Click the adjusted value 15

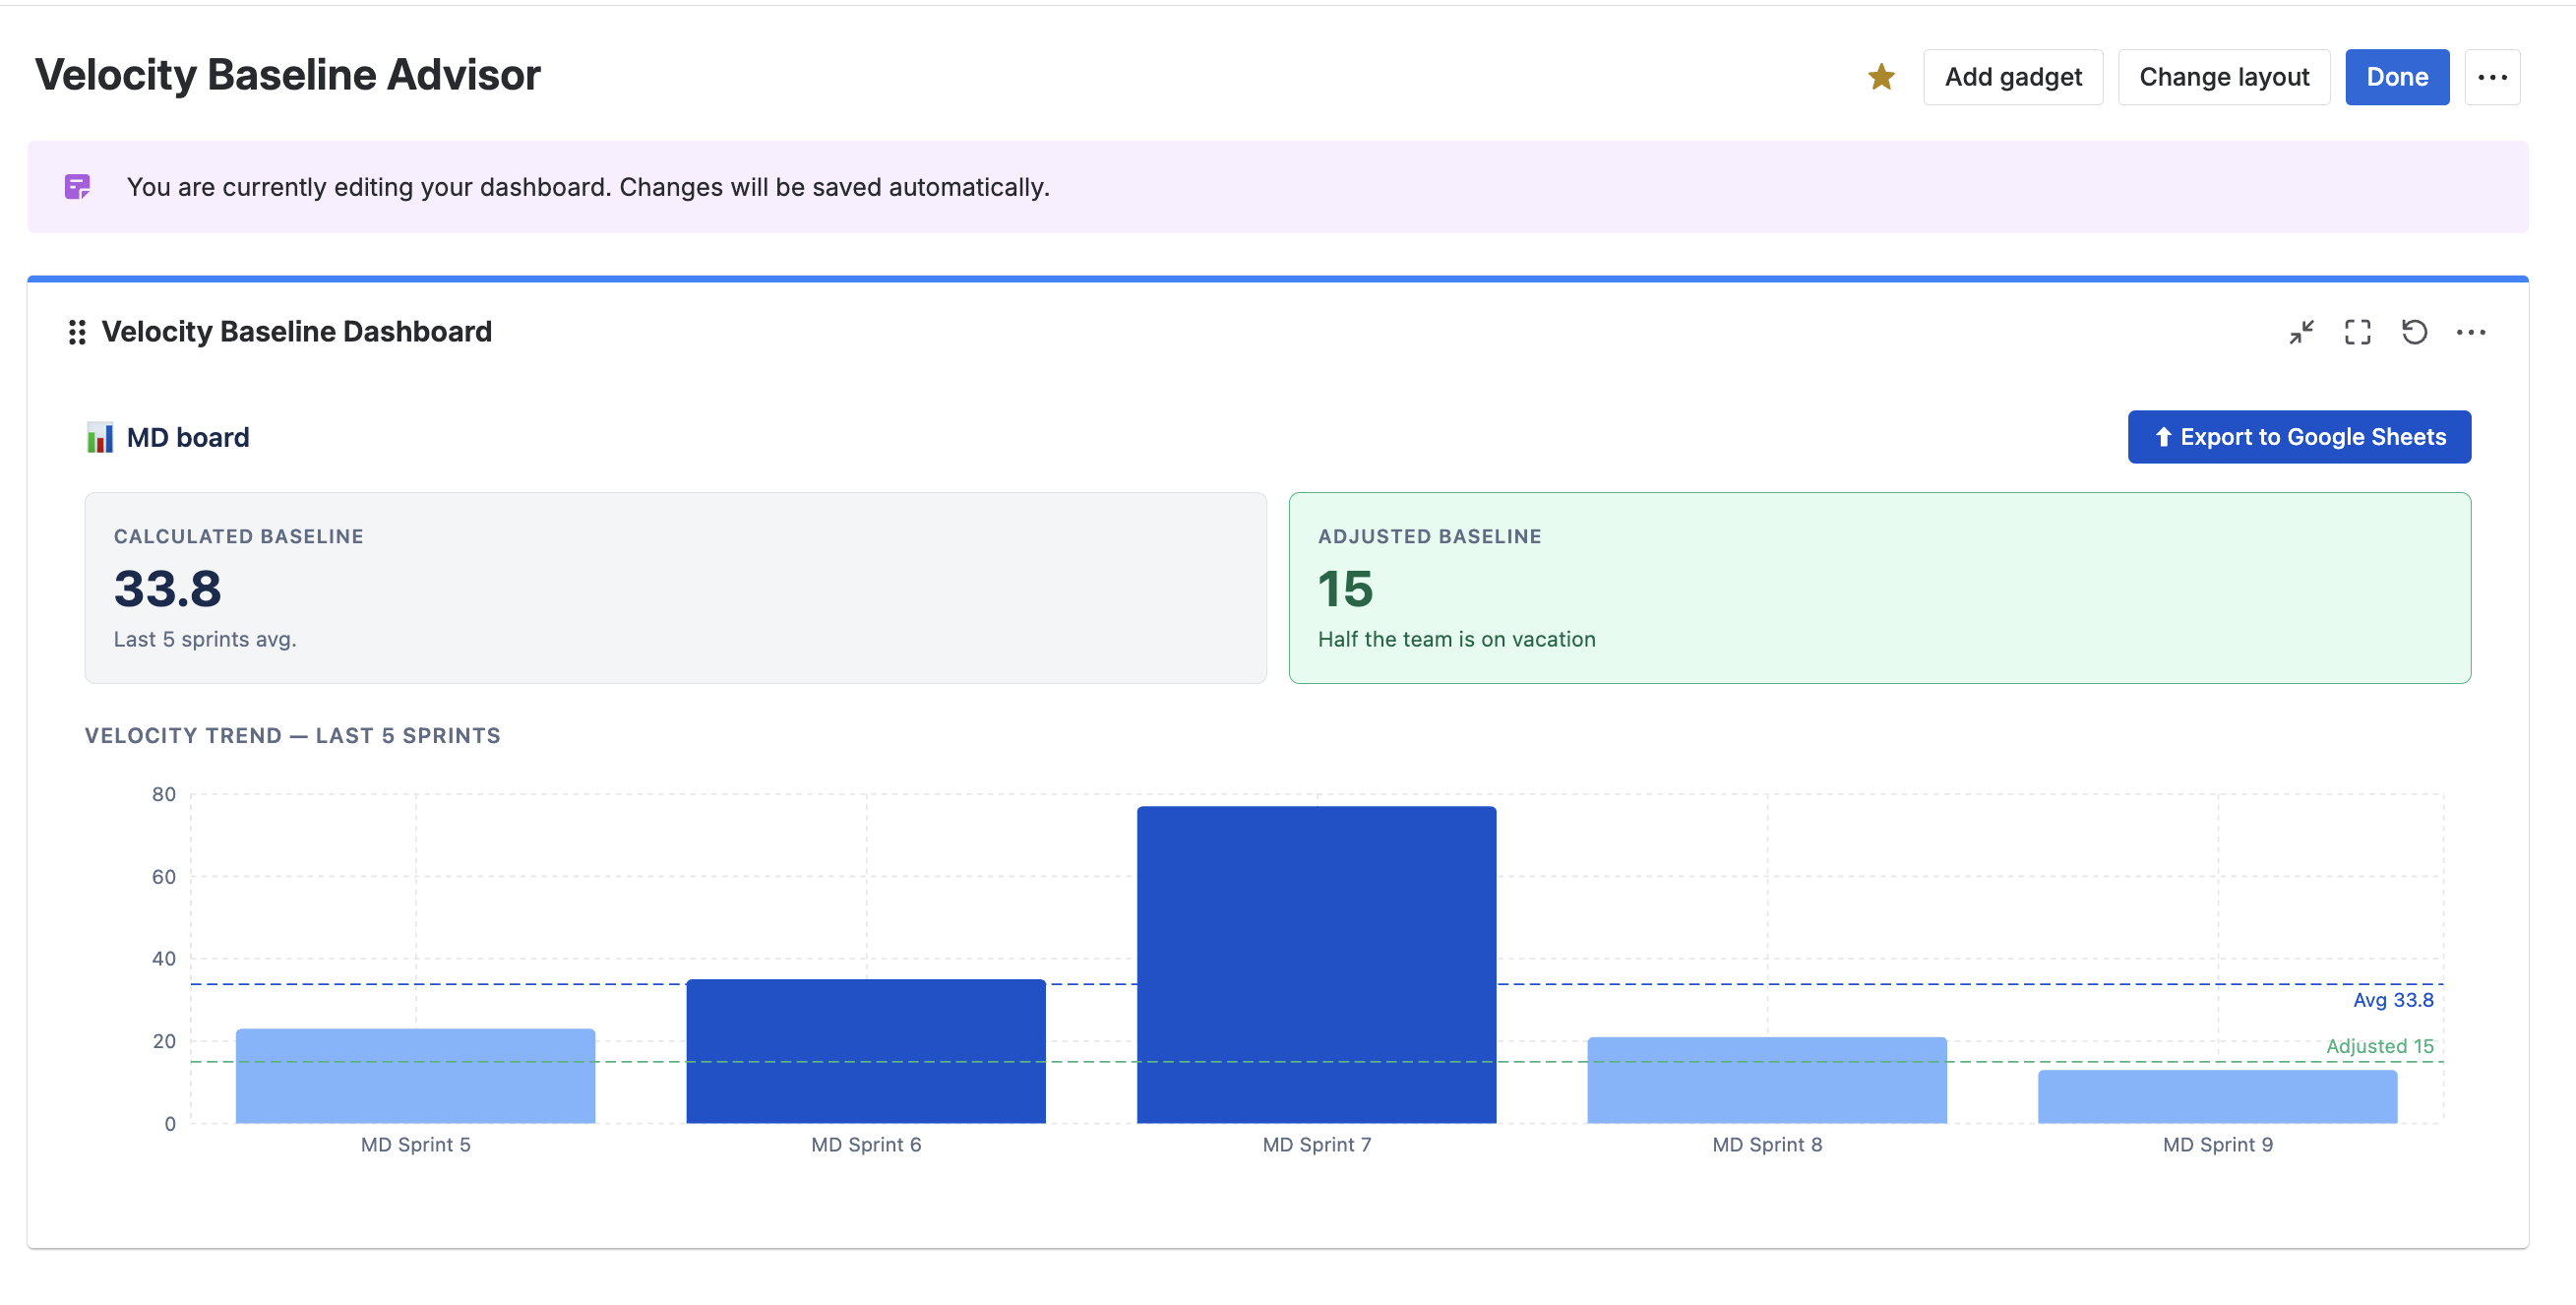pyautogui.click(x=1345, y=588)
